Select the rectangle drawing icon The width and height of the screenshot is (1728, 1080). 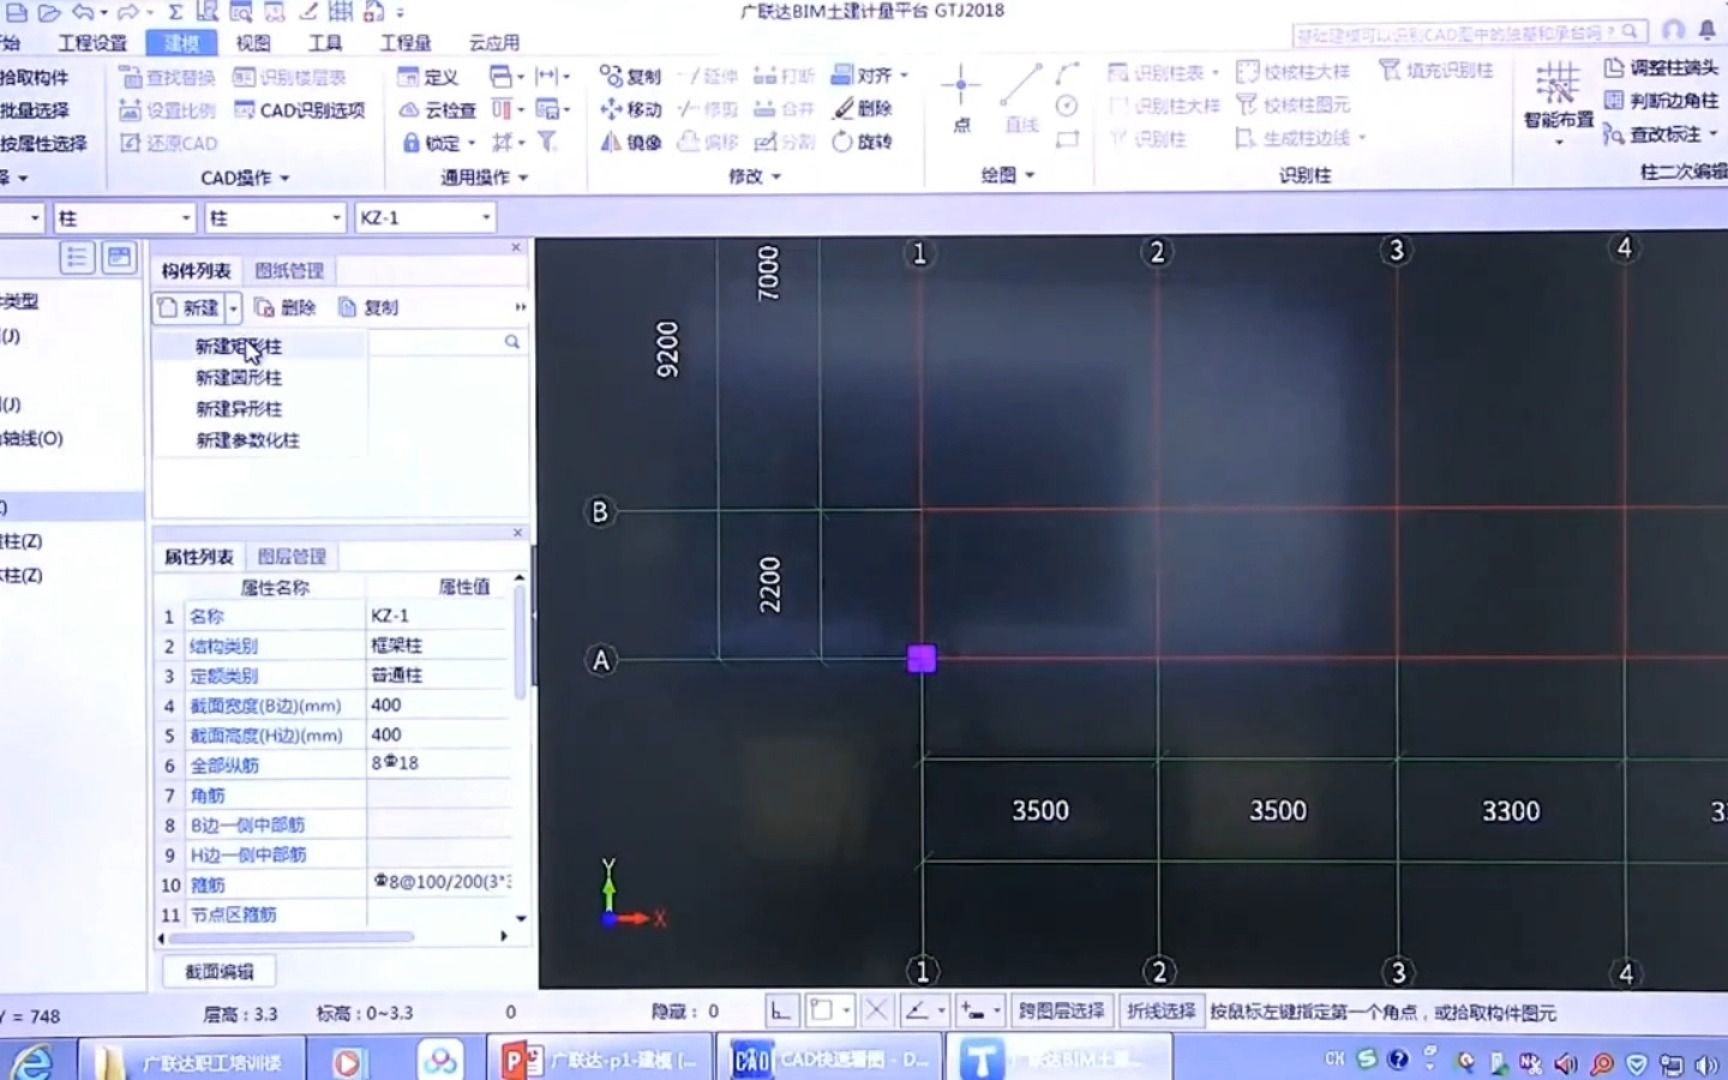(1067, 139)
